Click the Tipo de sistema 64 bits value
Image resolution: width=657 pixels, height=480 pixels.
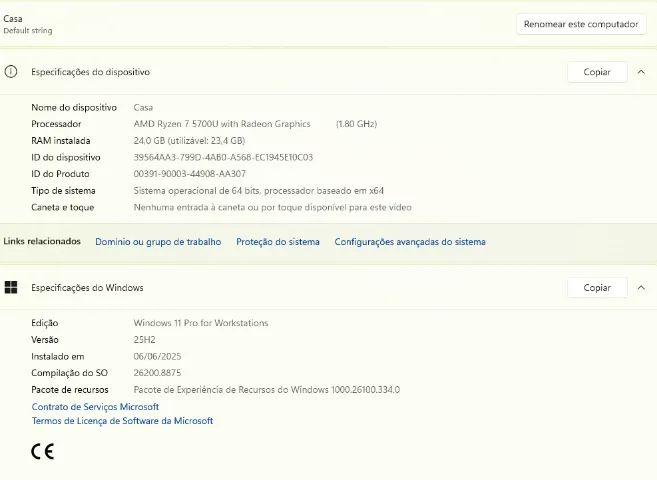pyautogui.click(x=259, y=191)
